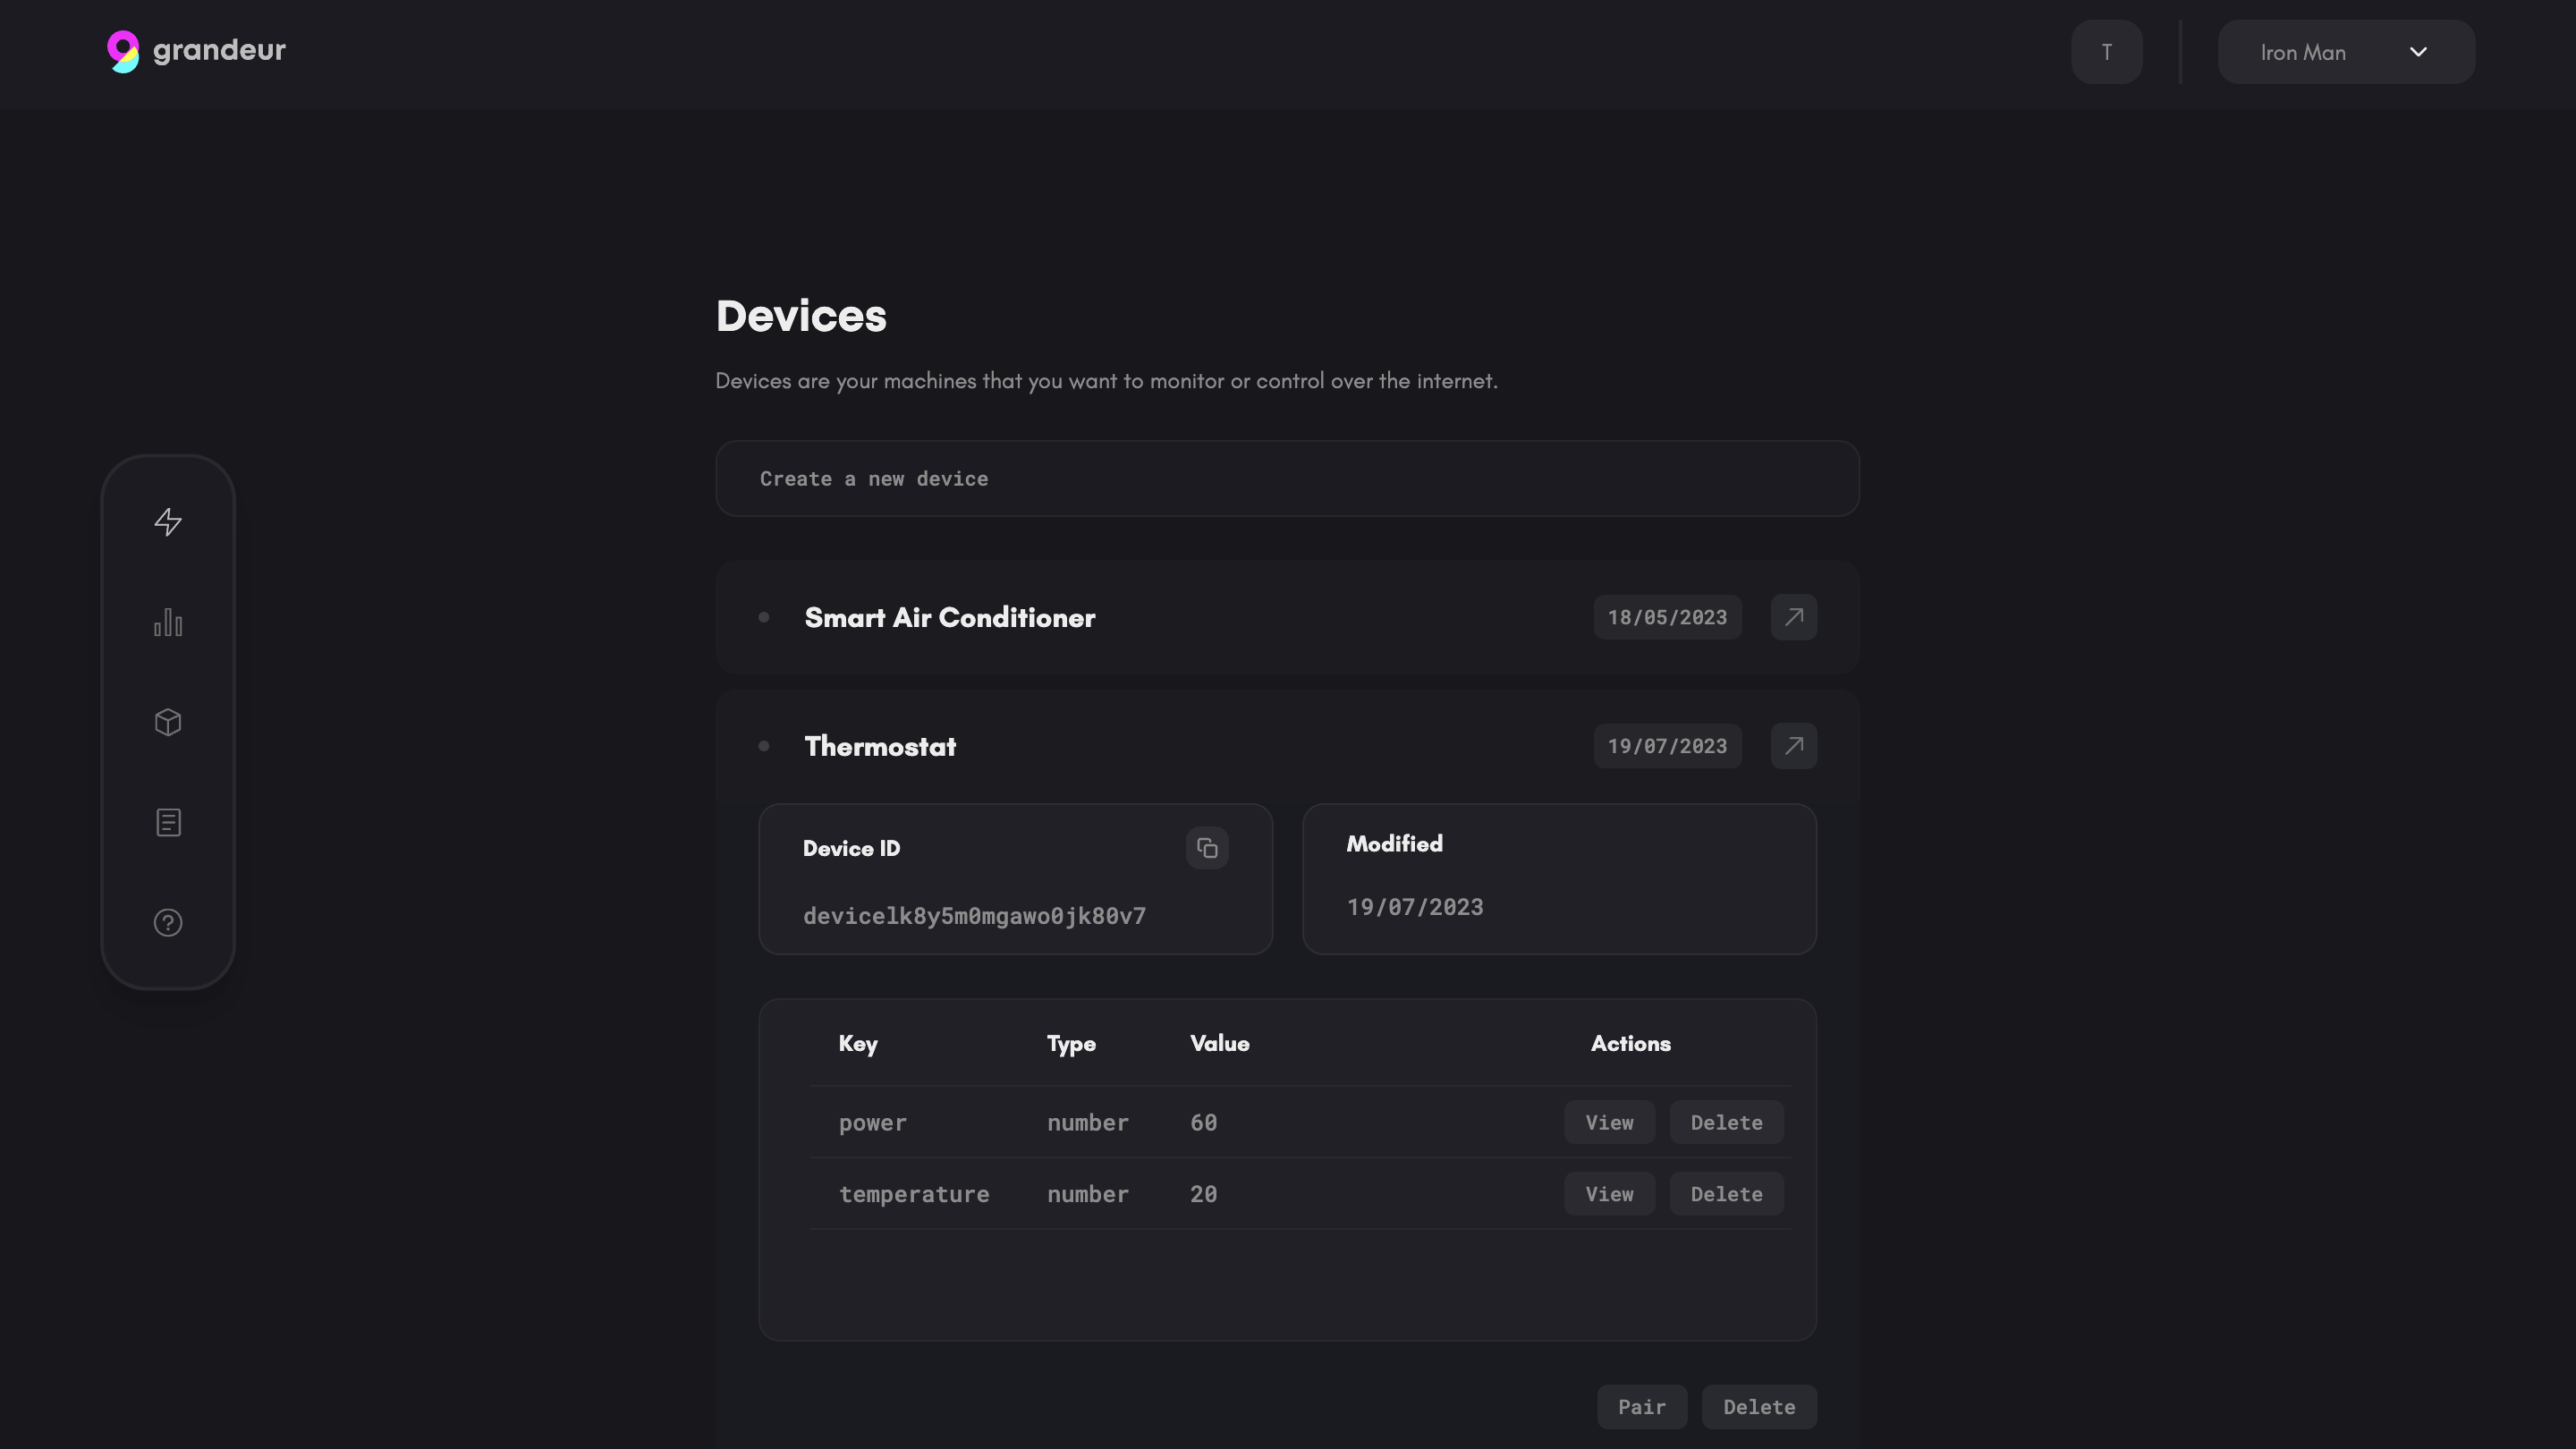Open the lightning bolt sidebar section
This screenshot has width=2576, height=1449.
168,522
